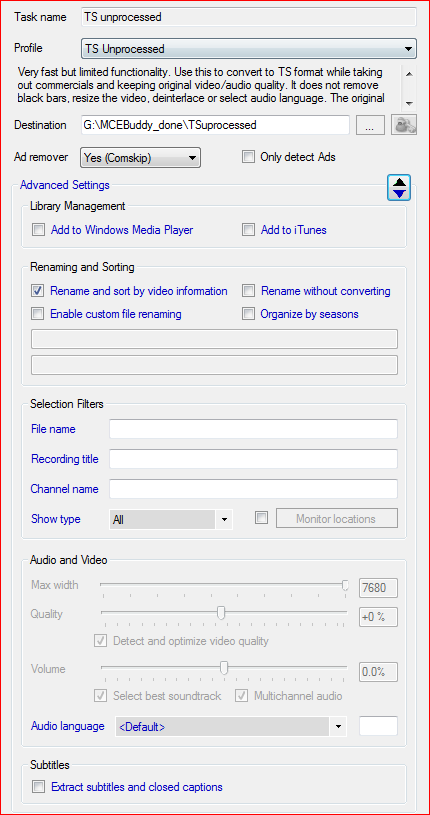430x815 pixels.
Task: Expand the Ad remover combo box
Action: click(x=140, y=157)
